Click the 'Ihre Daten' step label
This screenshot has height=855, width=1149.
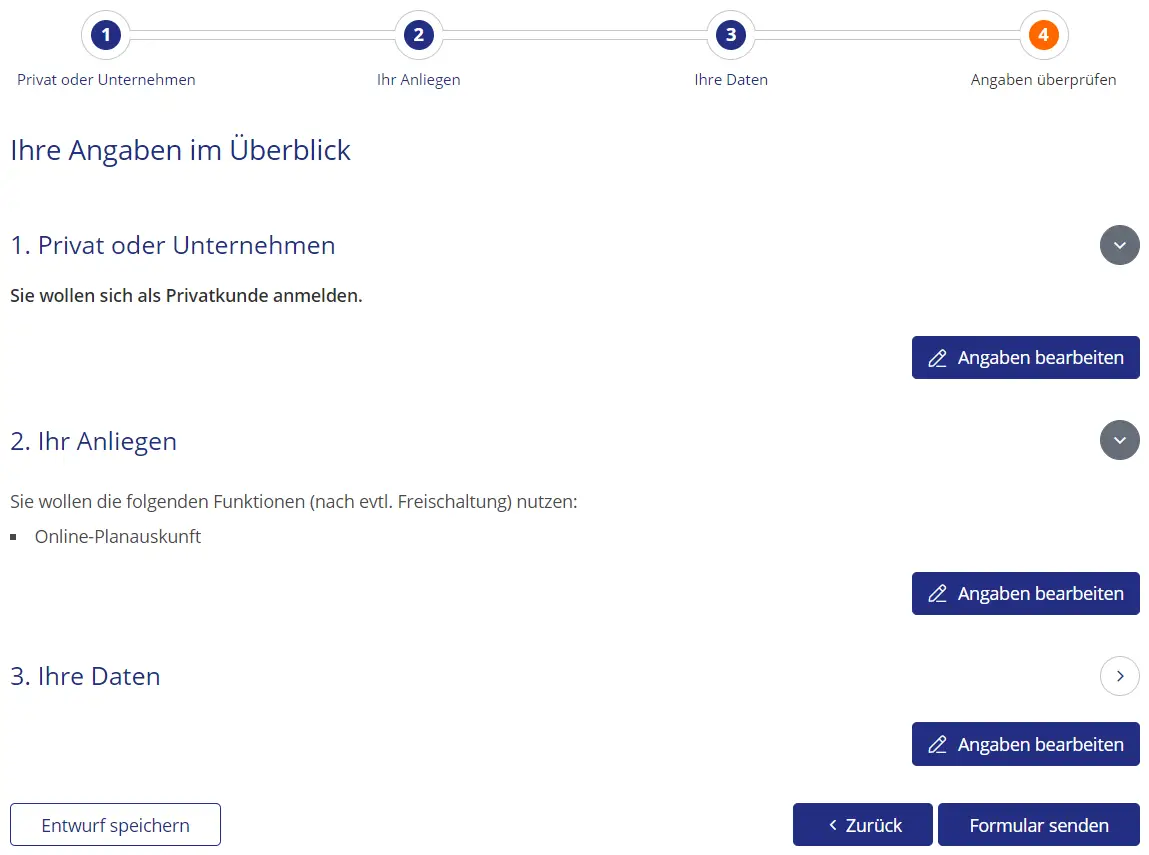[731, 80]
